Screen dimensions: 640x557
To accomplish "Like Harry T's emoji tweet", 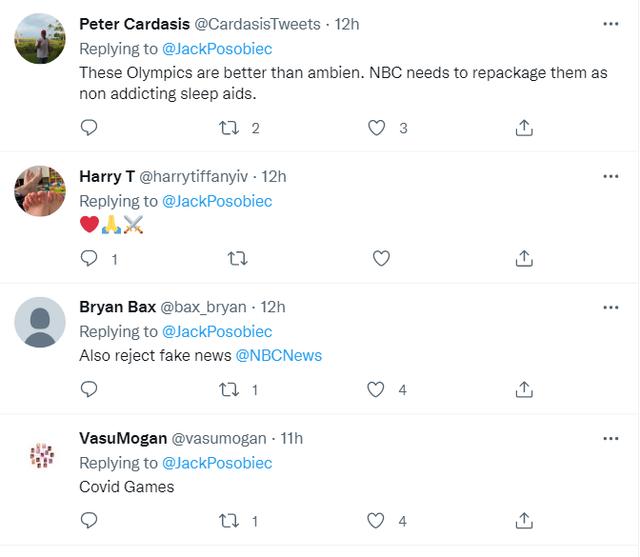I will [x=381, y=258].
